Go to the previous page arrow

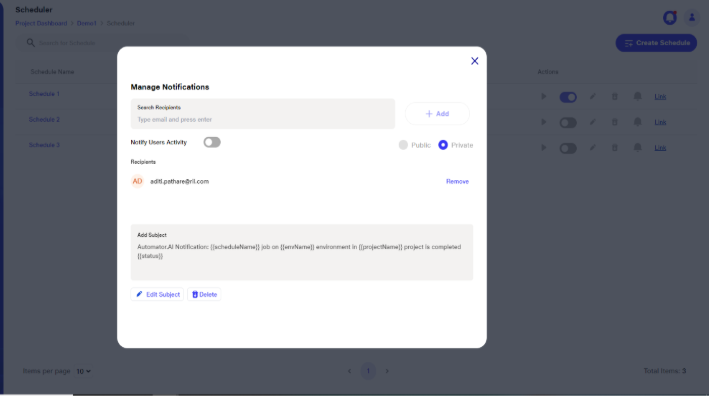pyautogui.click(x=349, y=371)
